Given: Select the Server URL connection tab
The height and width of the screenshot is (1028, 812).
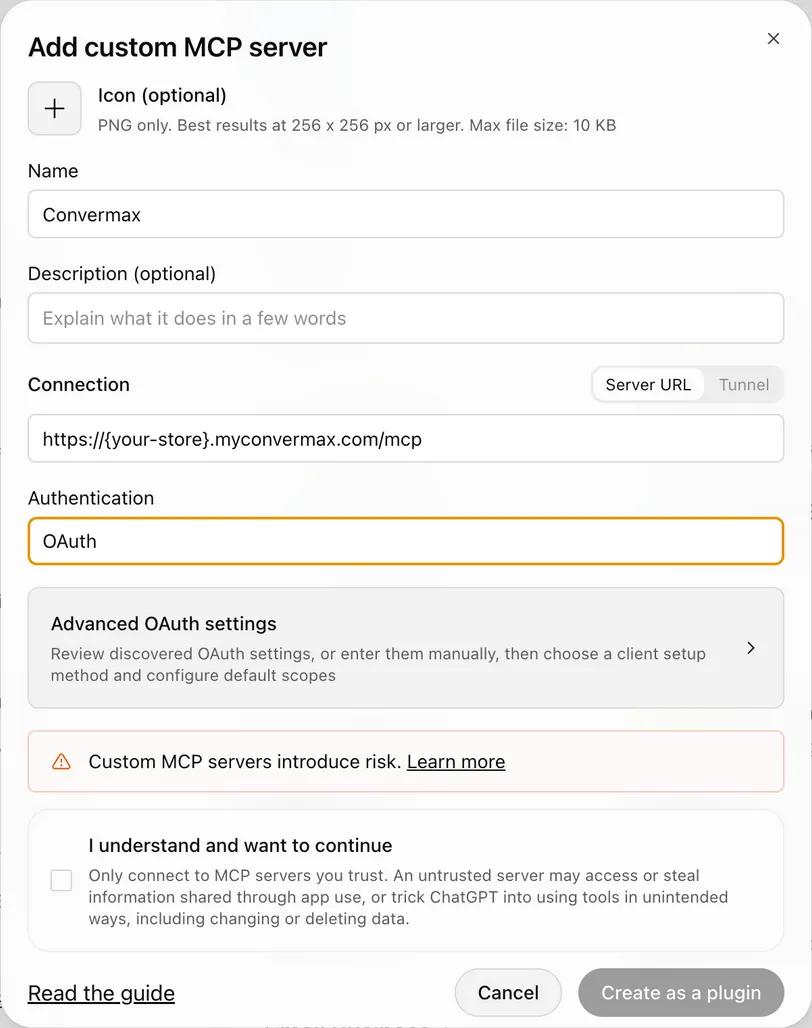Looking at the screenshot, I should (x=648, y=385).
